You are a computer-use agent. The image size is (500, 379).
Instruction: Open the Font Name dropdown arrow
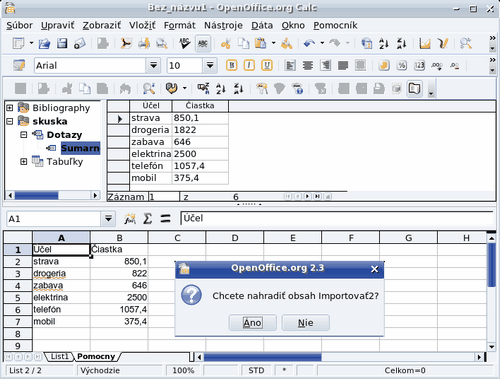[x=153, y=65]
